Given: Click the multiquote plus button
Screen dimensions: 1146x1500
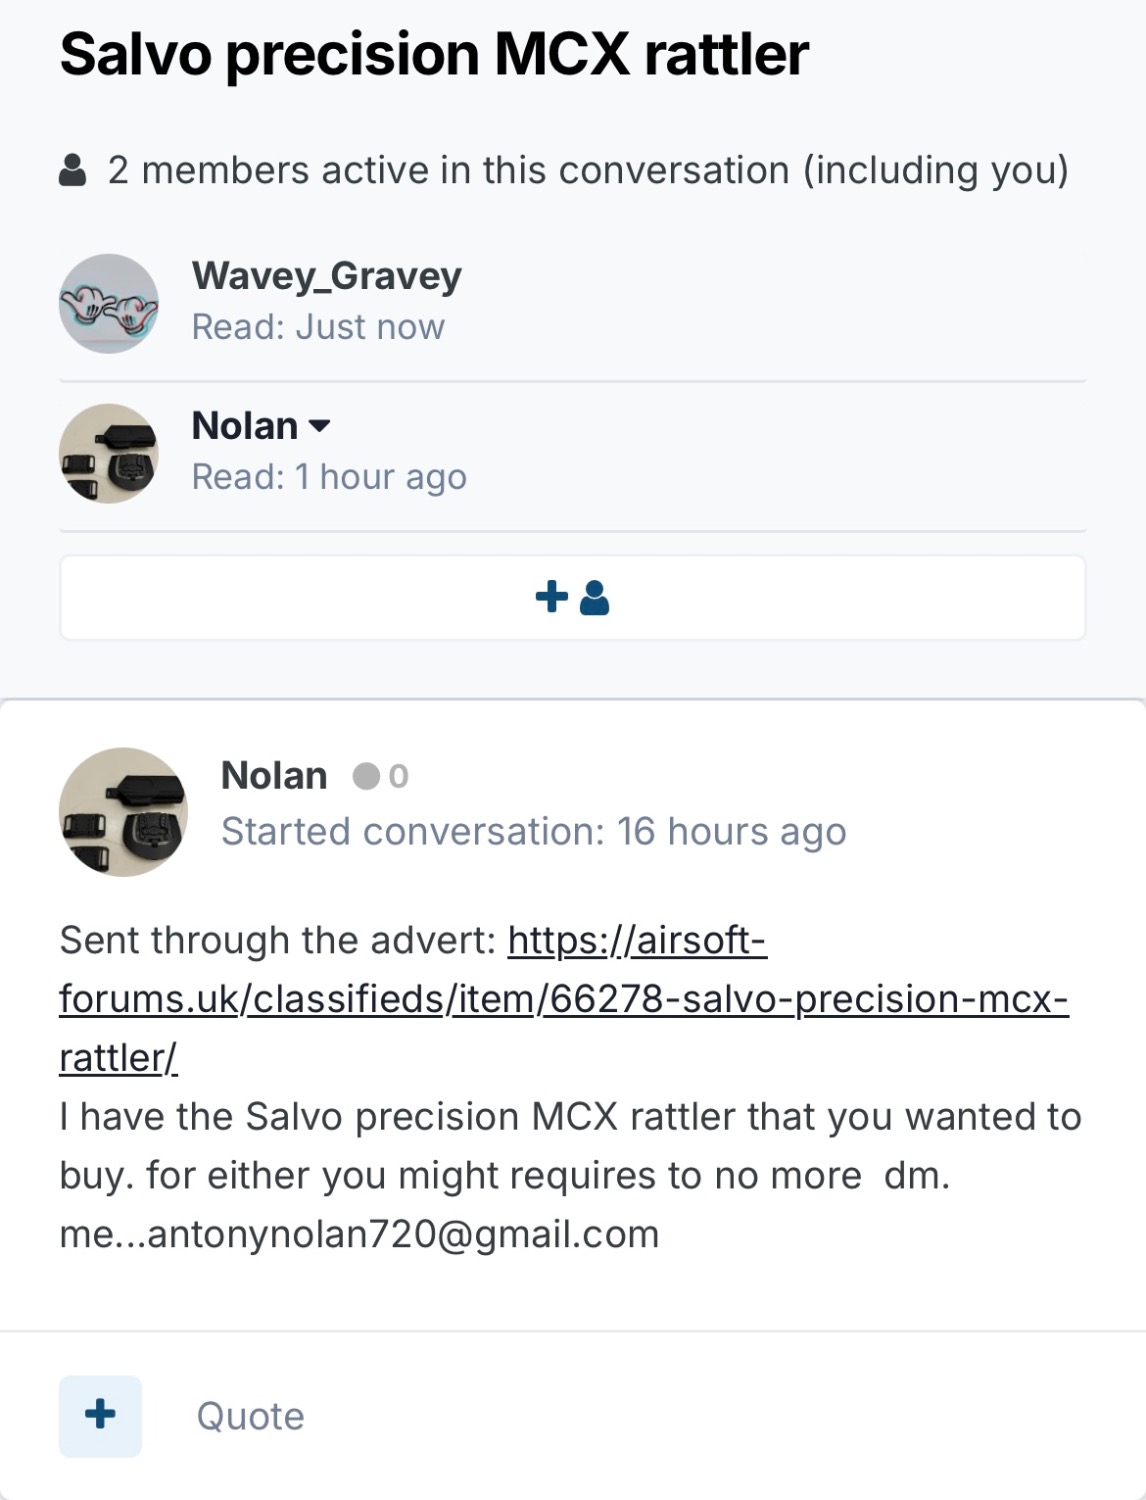Looking at the screenshot, I should point(100,1415).
